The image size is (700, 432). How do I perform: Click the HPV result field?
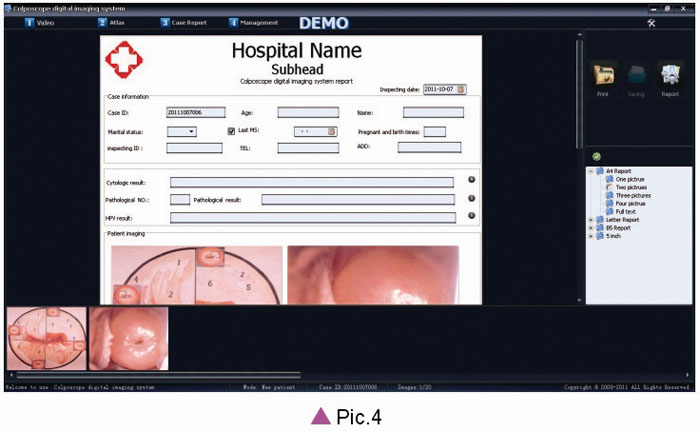pyautogui.click(x=312, y=218)
